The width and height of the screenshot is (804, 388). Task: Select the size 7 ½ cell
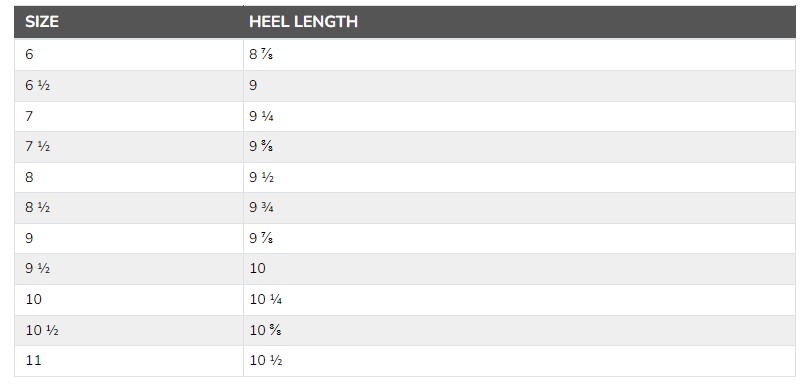click(x=129, y=147)
